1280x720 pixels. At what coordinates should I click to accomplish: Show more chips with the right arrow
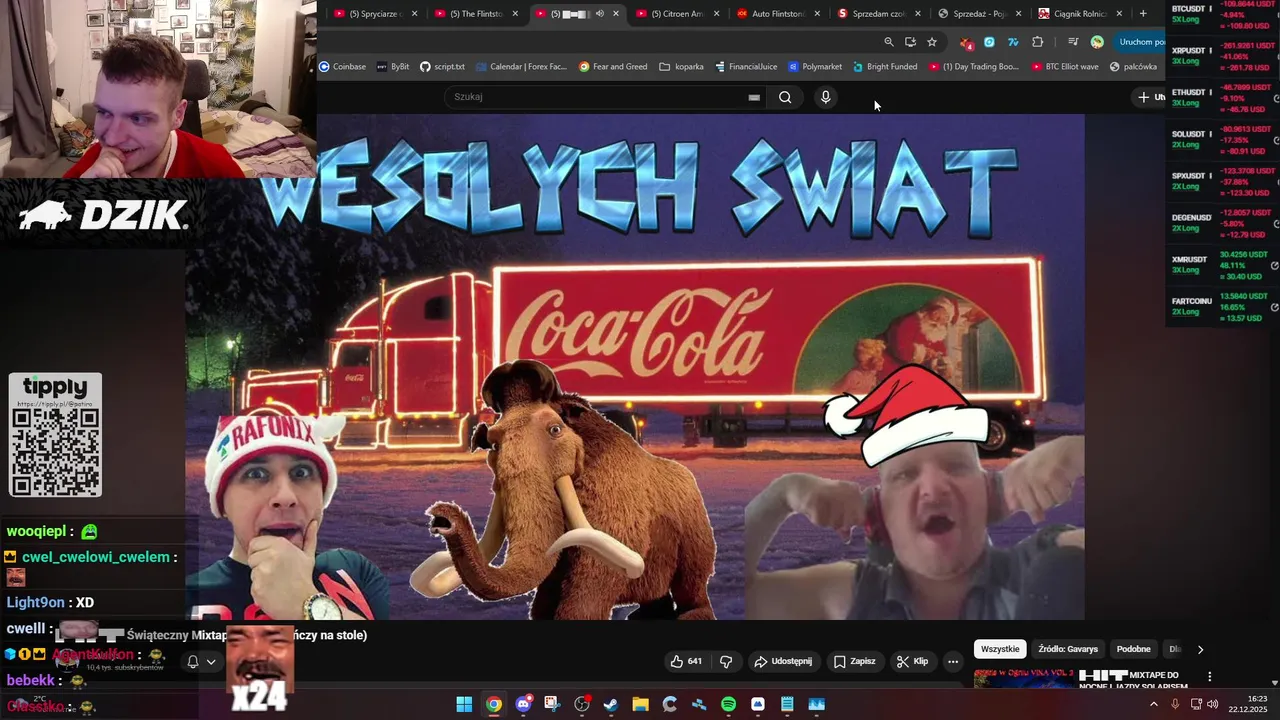point(1200,649)
